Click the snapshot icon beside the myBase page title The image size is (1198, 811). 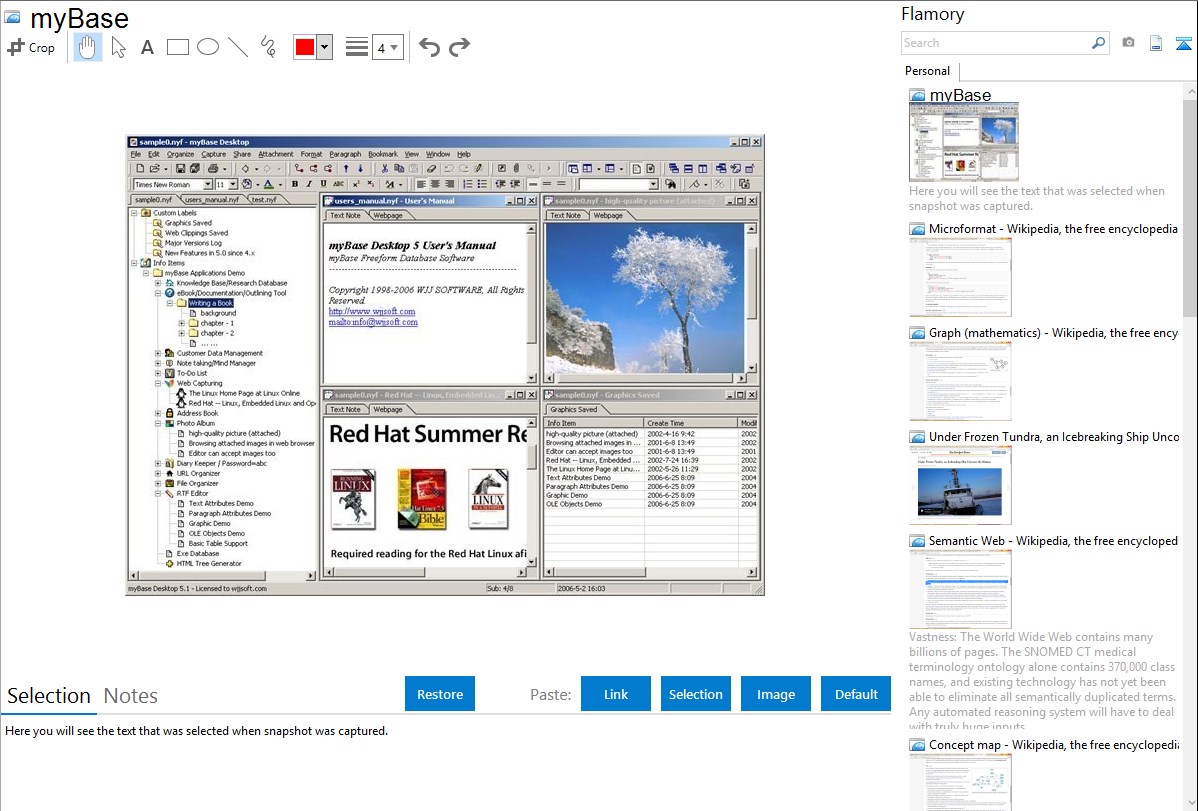tap(12, 18)
